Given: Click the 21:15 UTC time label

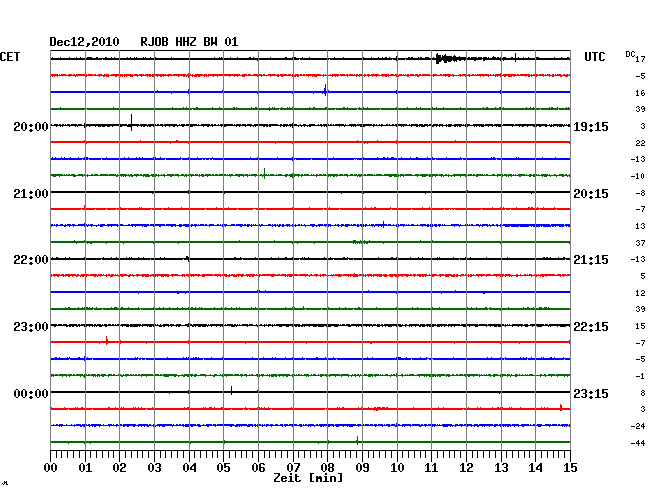Looking at the screenshot, I should (591, 260).
